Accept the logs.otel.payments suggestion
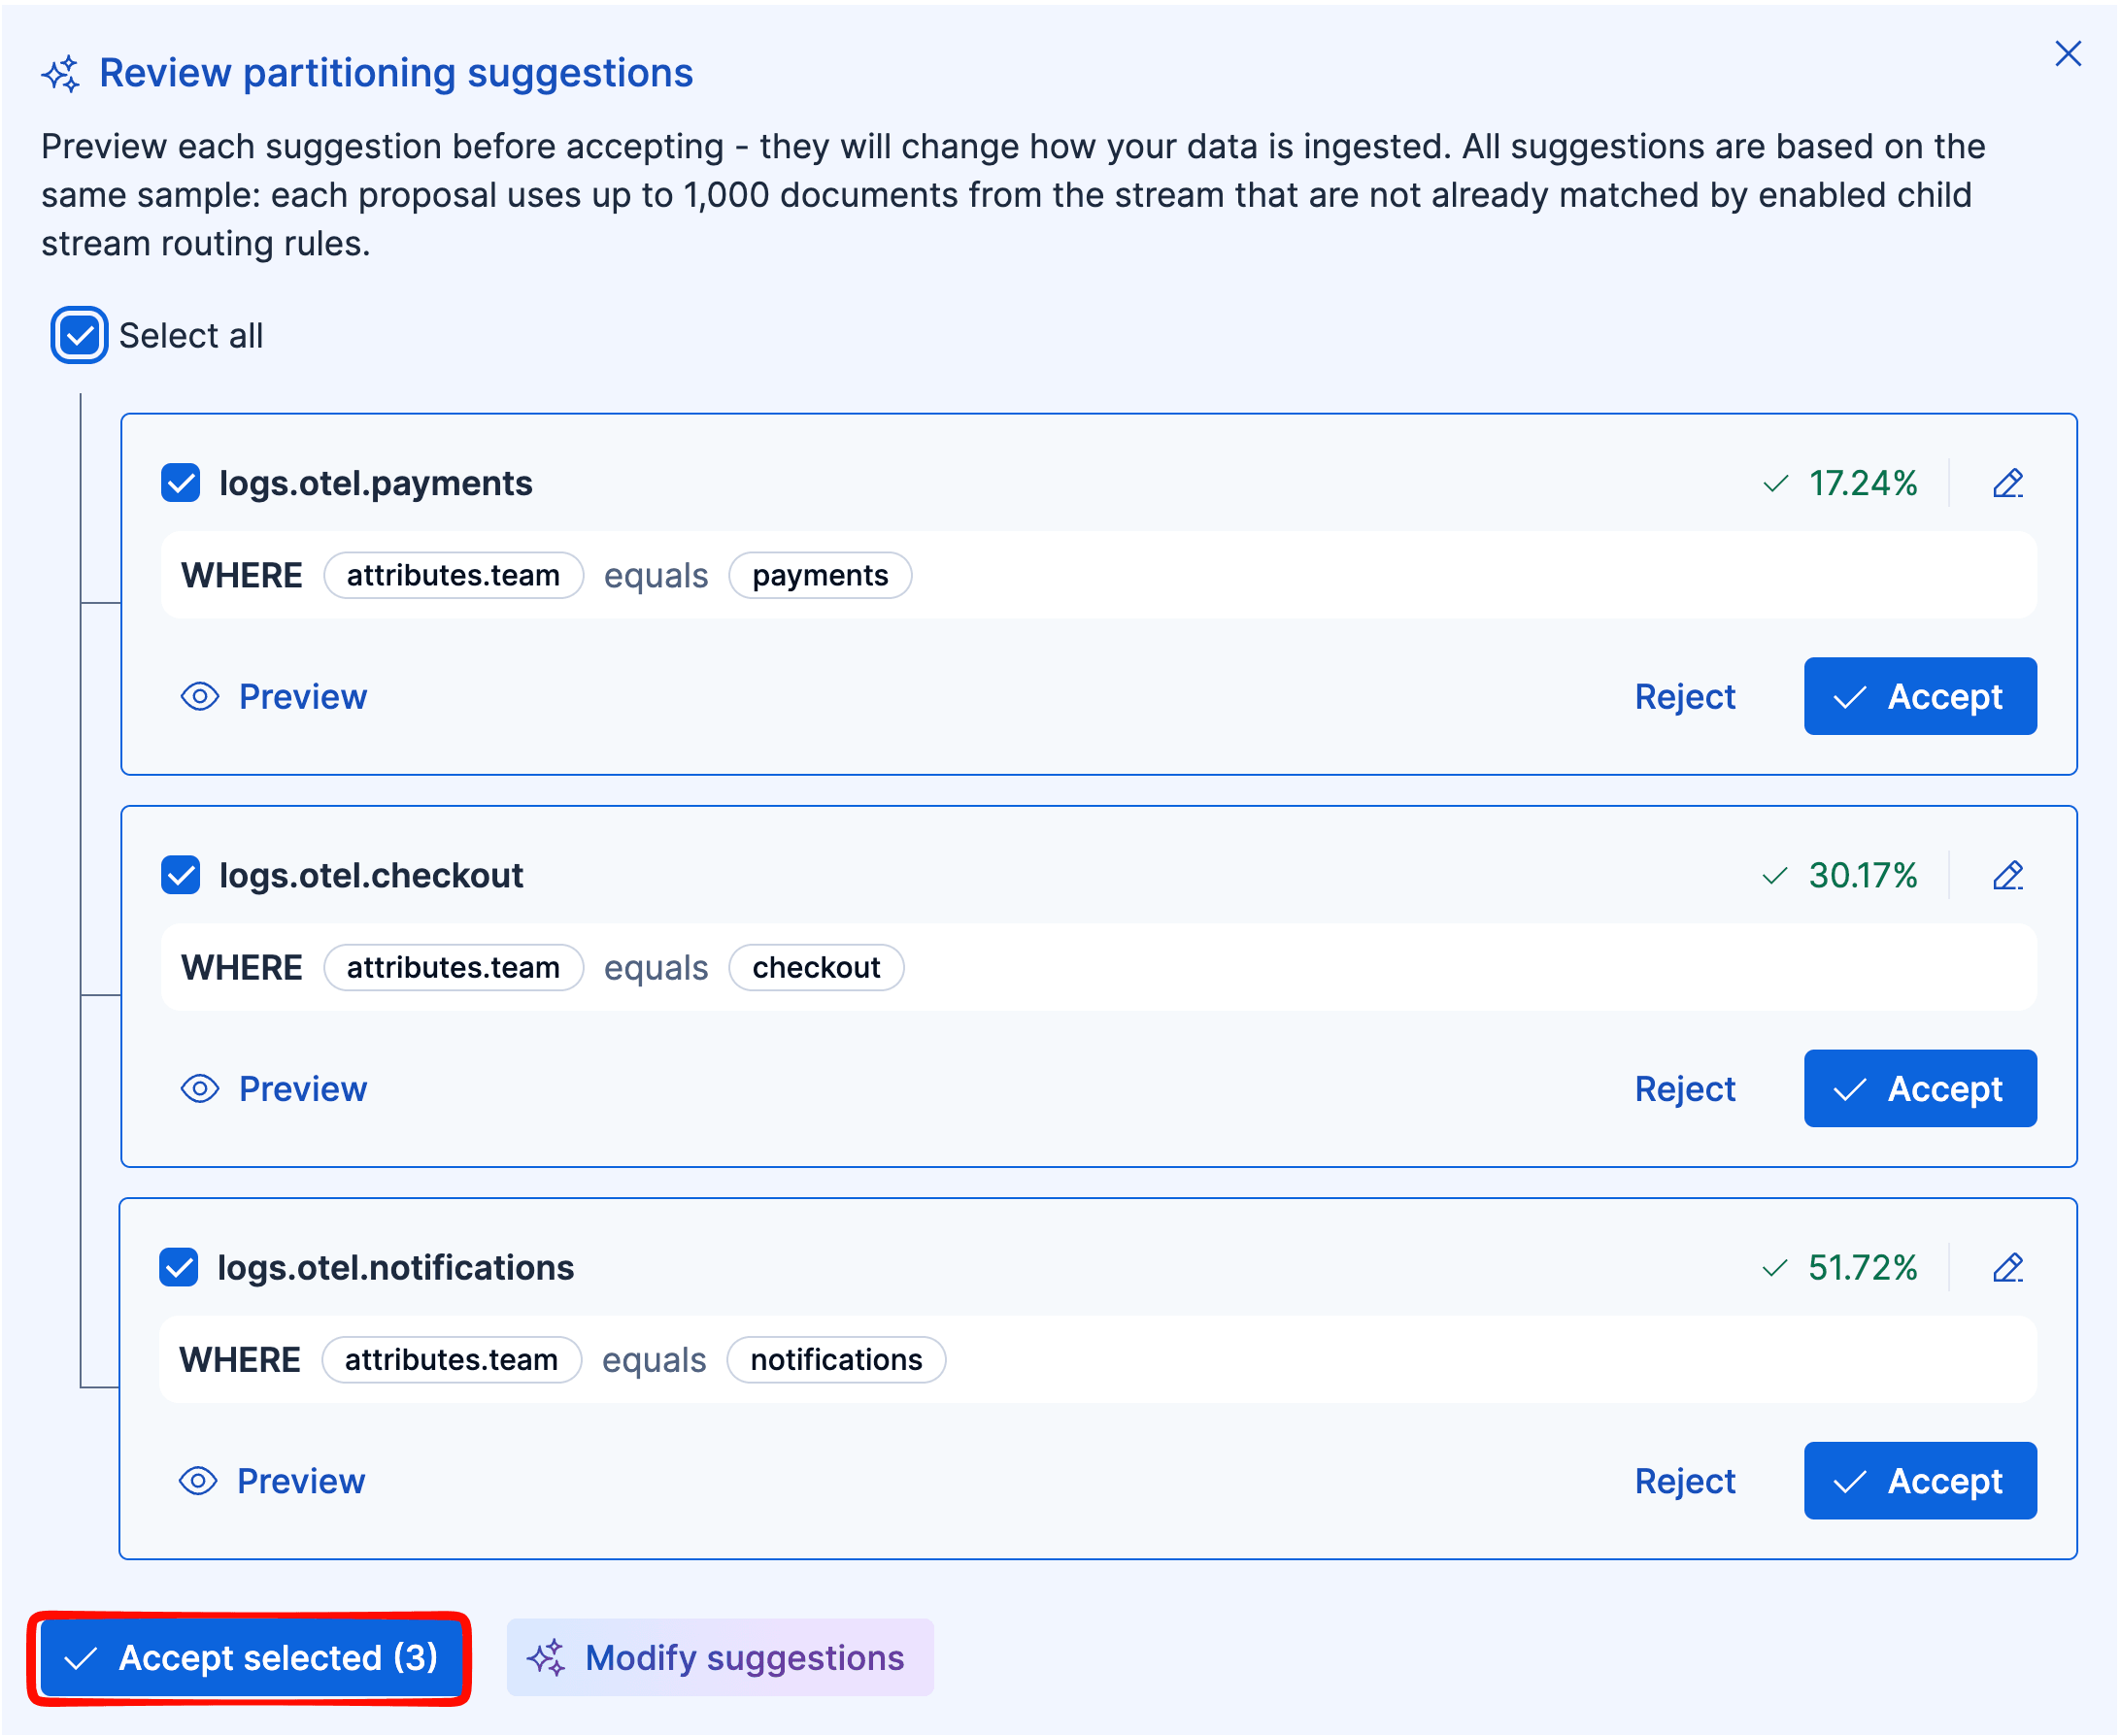This screenshot has width=2121, height=1736. pyautogui.click(x=1920, y=696)
